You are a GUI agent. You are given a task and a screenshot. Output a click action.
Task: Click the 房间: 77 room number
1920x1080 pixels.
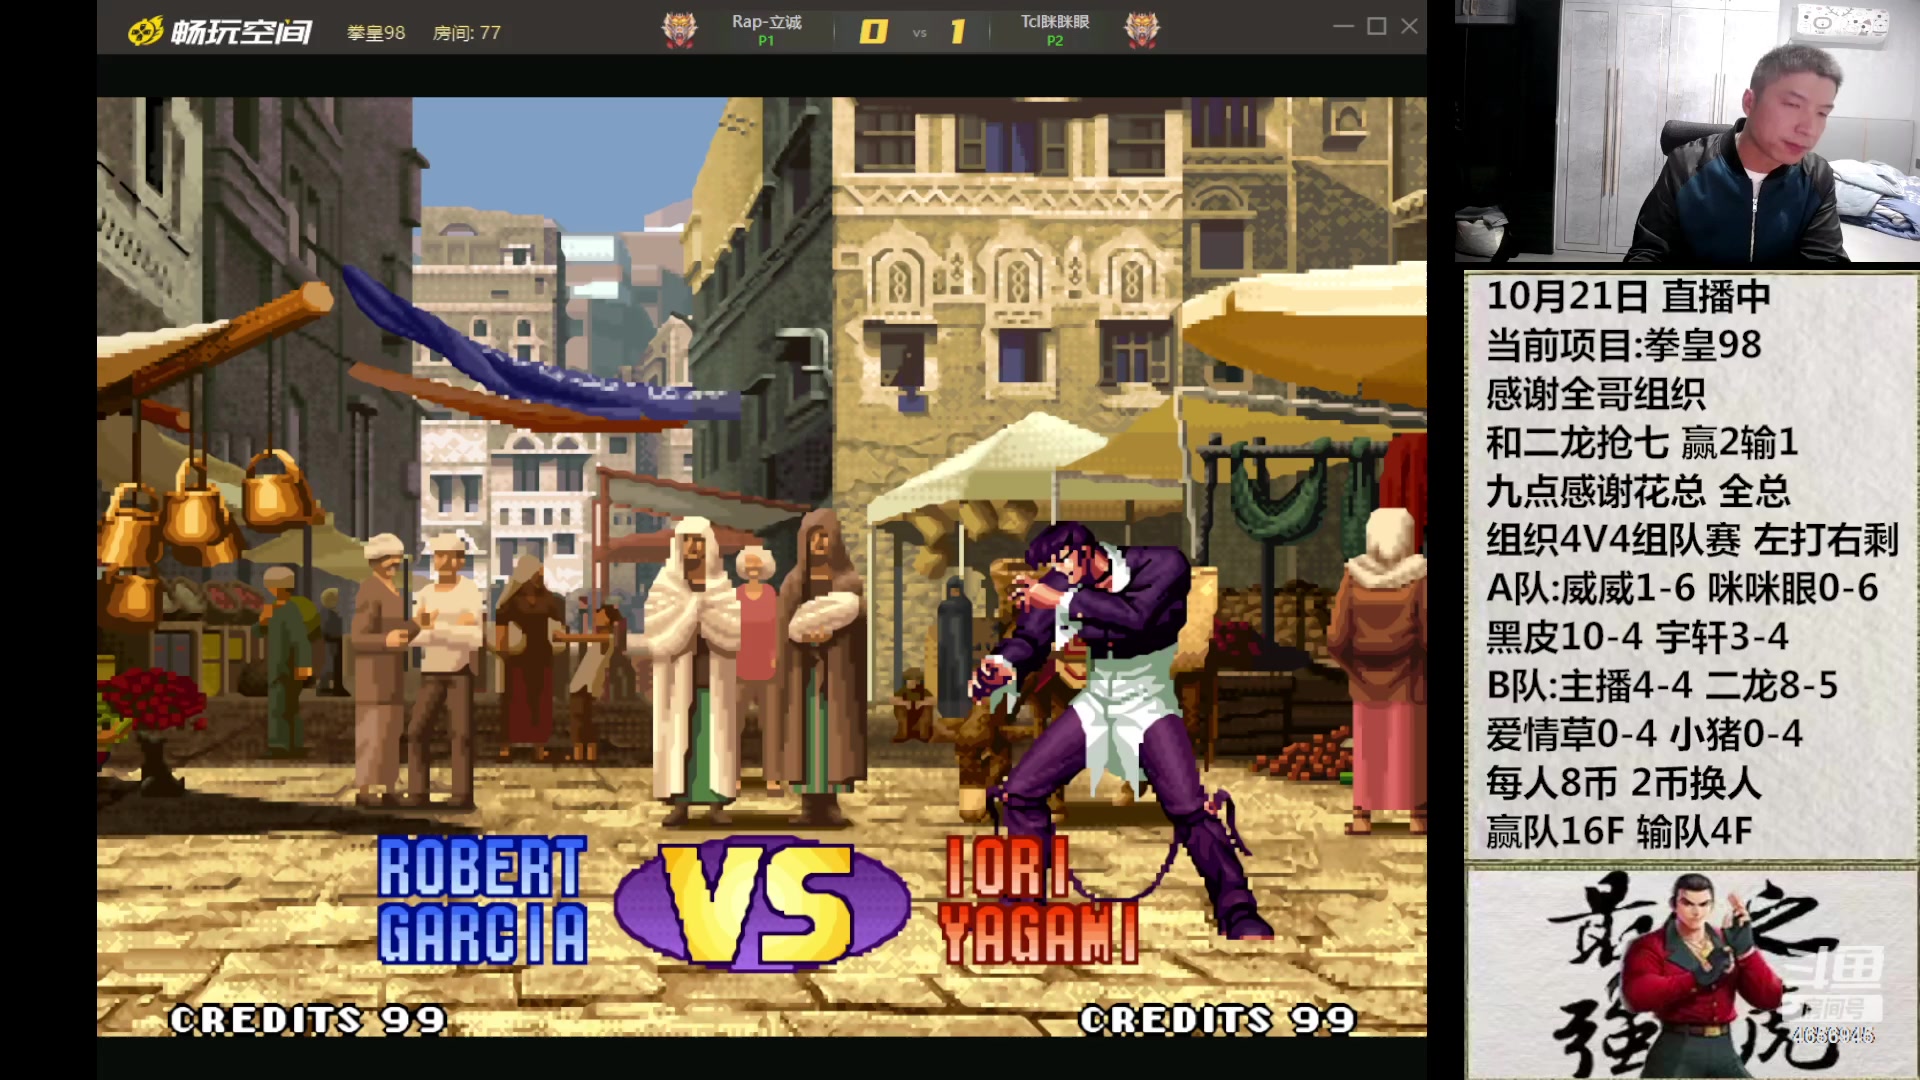coord(467,33)
